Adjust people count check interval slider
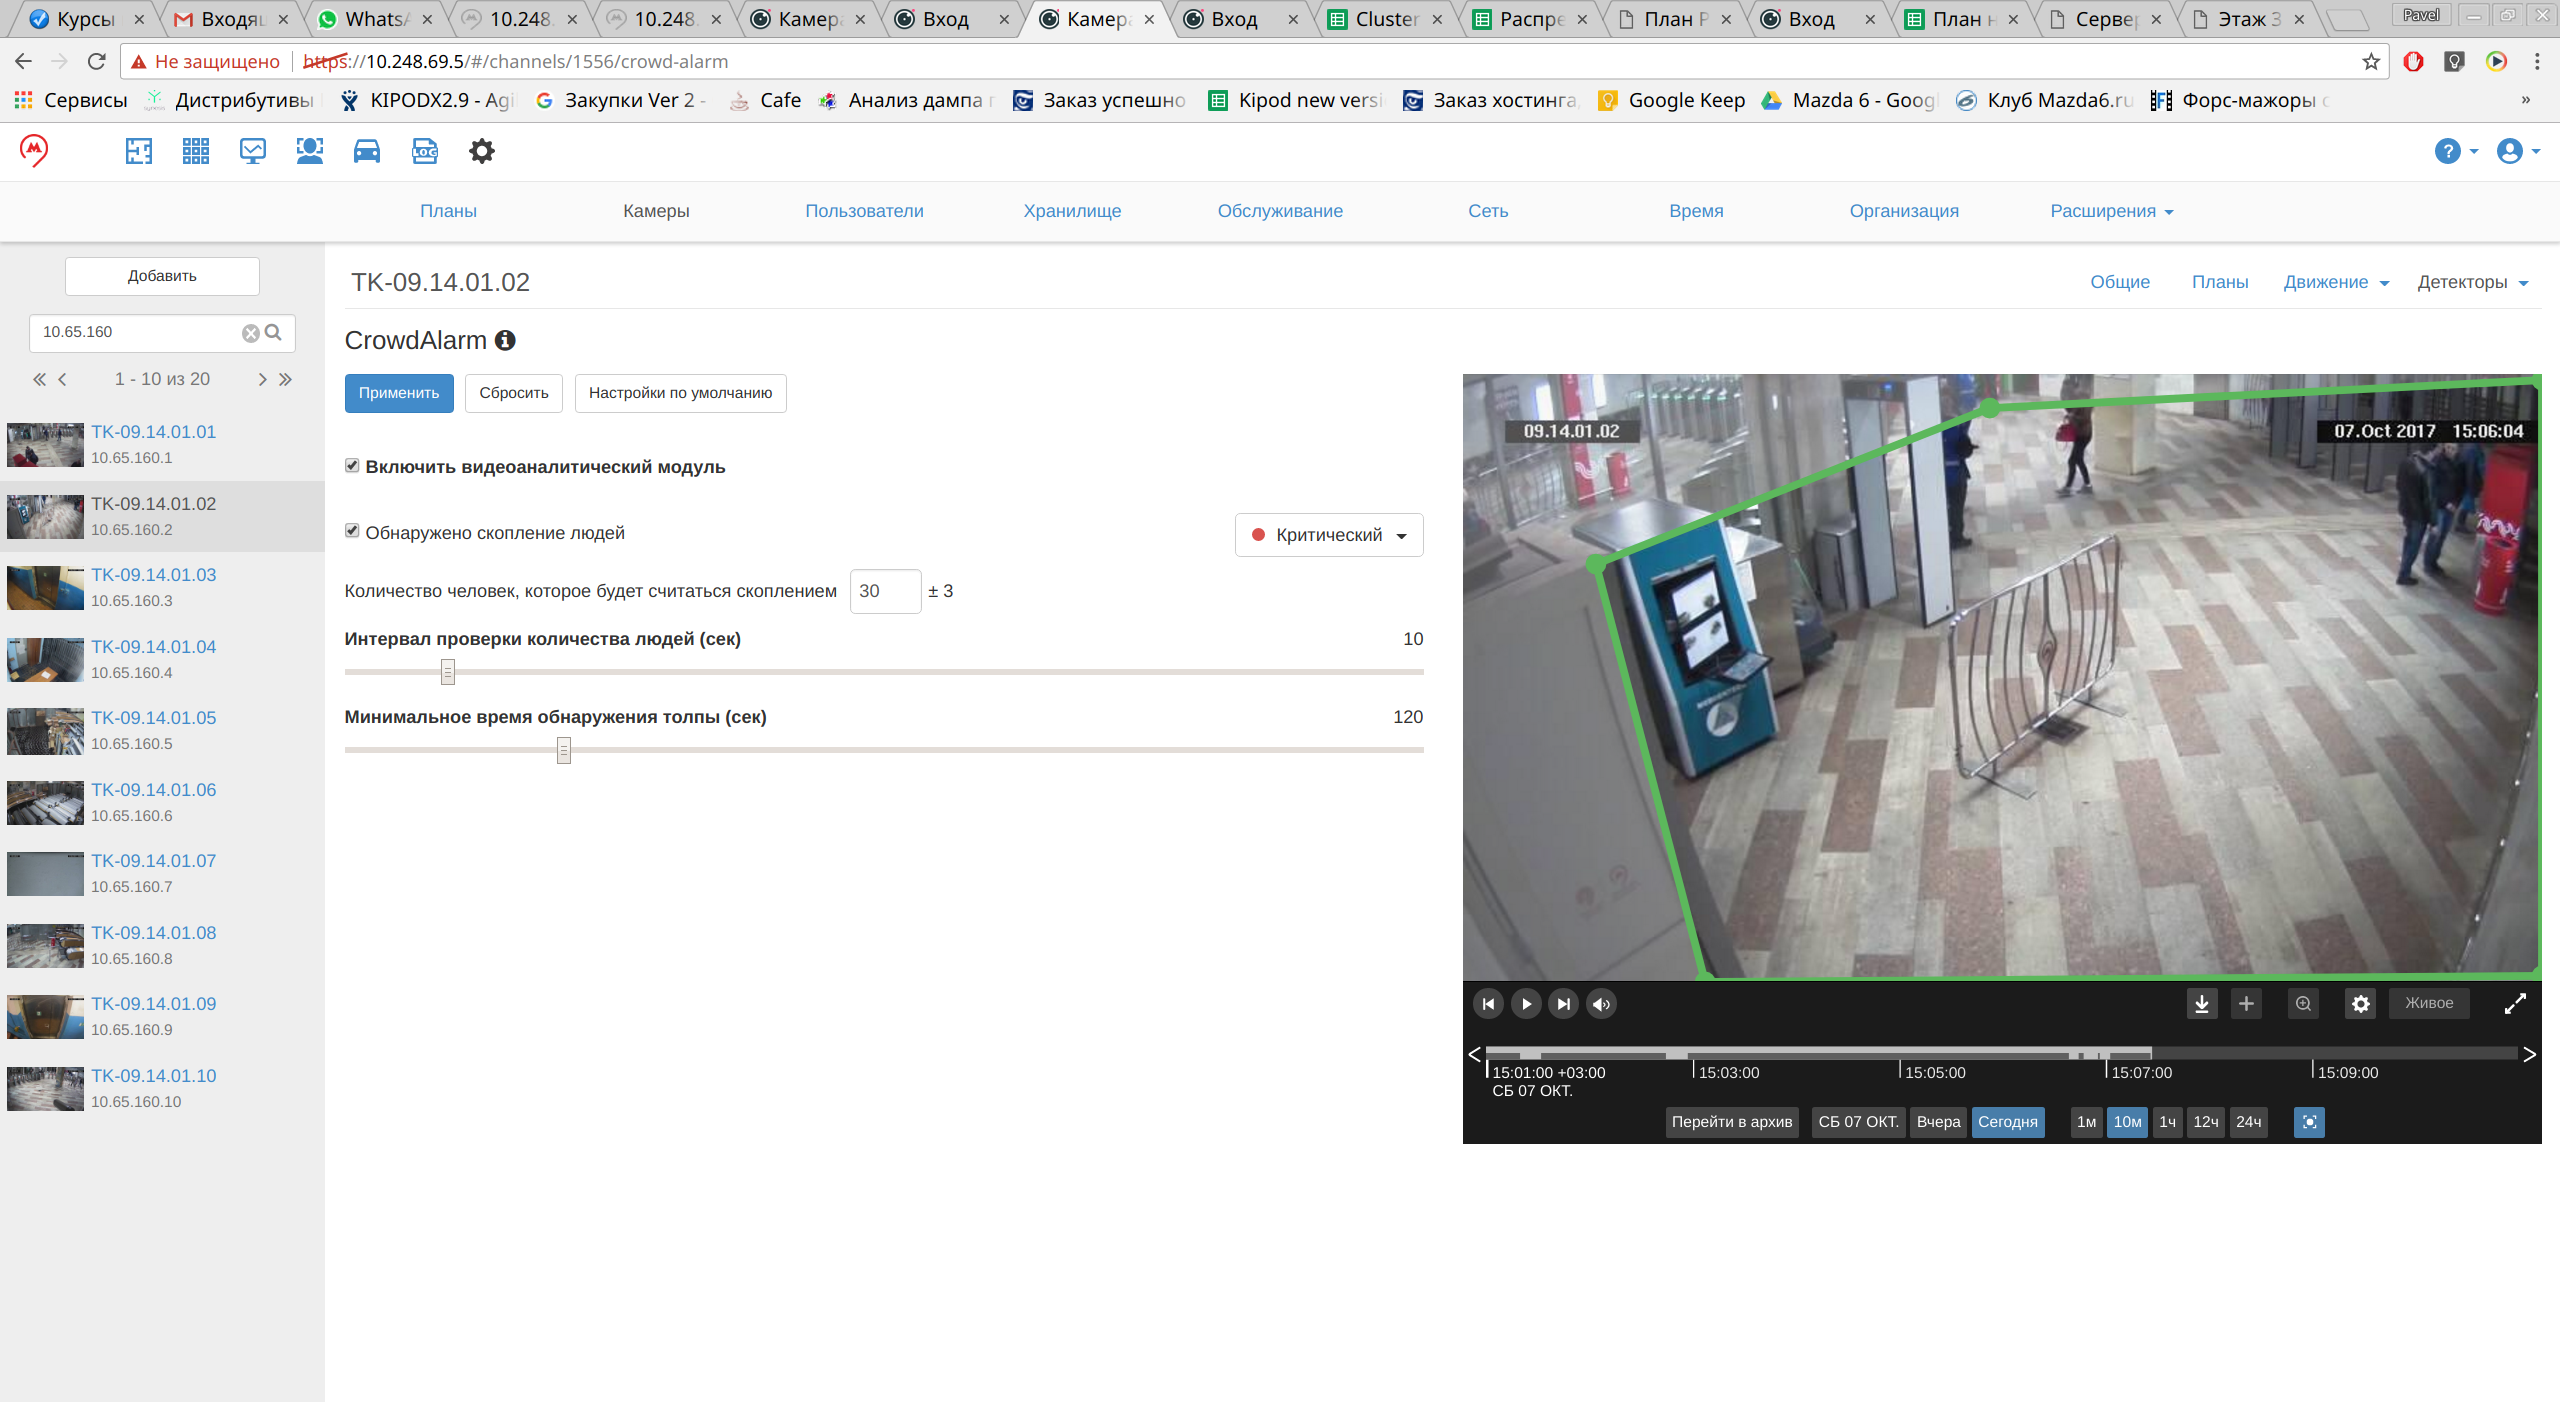The image size is (2560, 1402). coord(448,672)
